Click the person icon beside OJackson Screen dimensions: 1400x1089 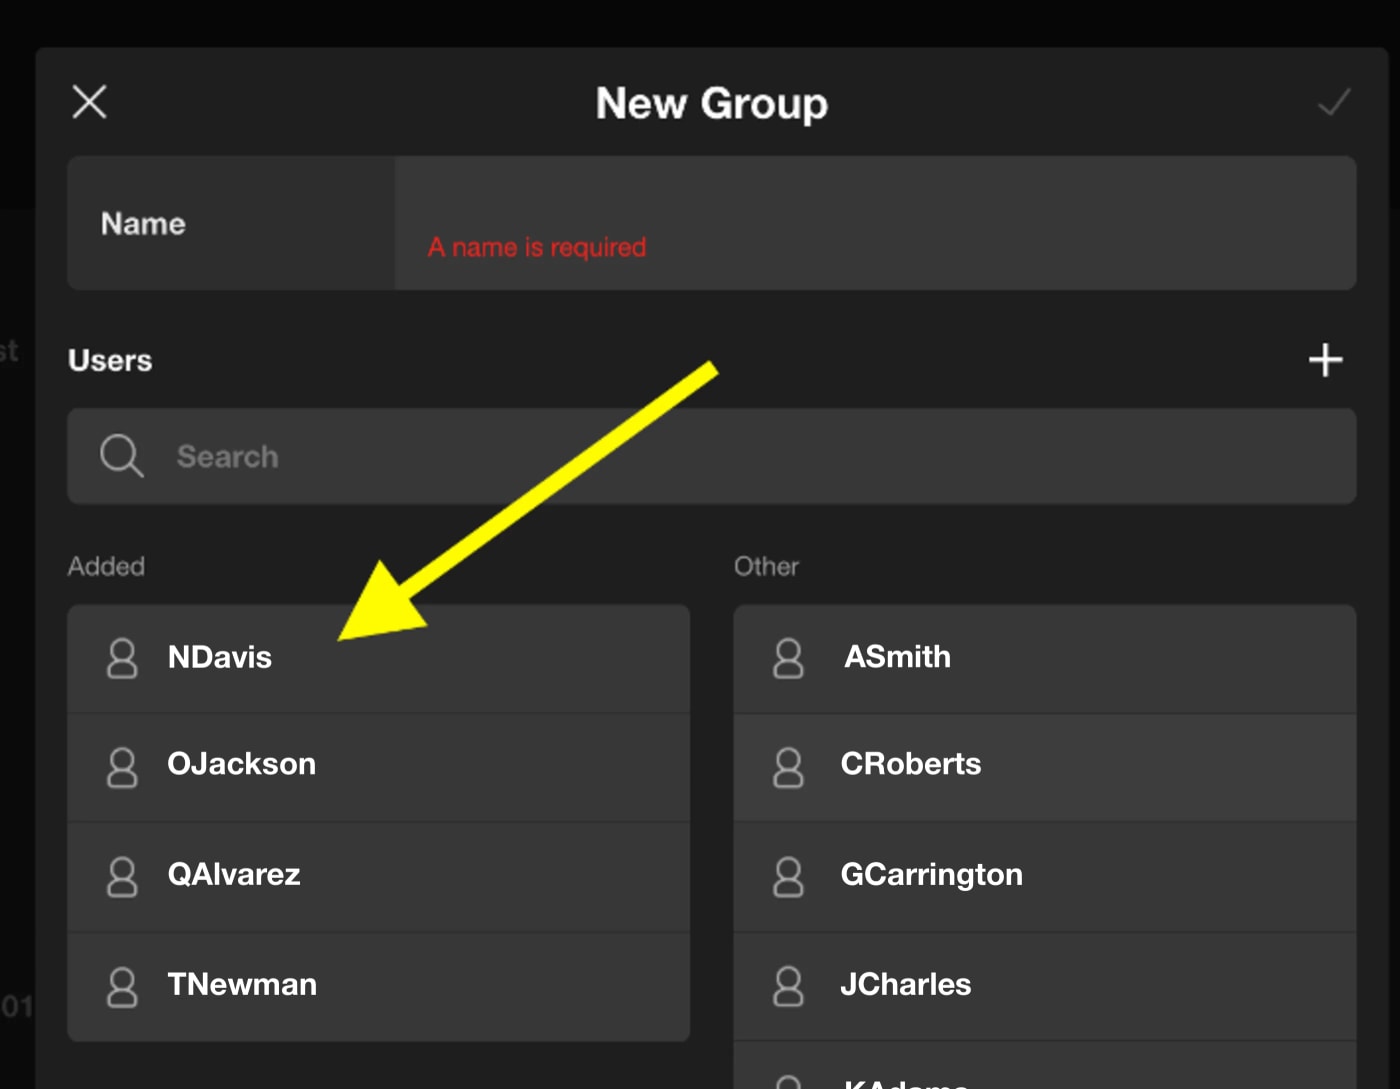click(122, 766)
